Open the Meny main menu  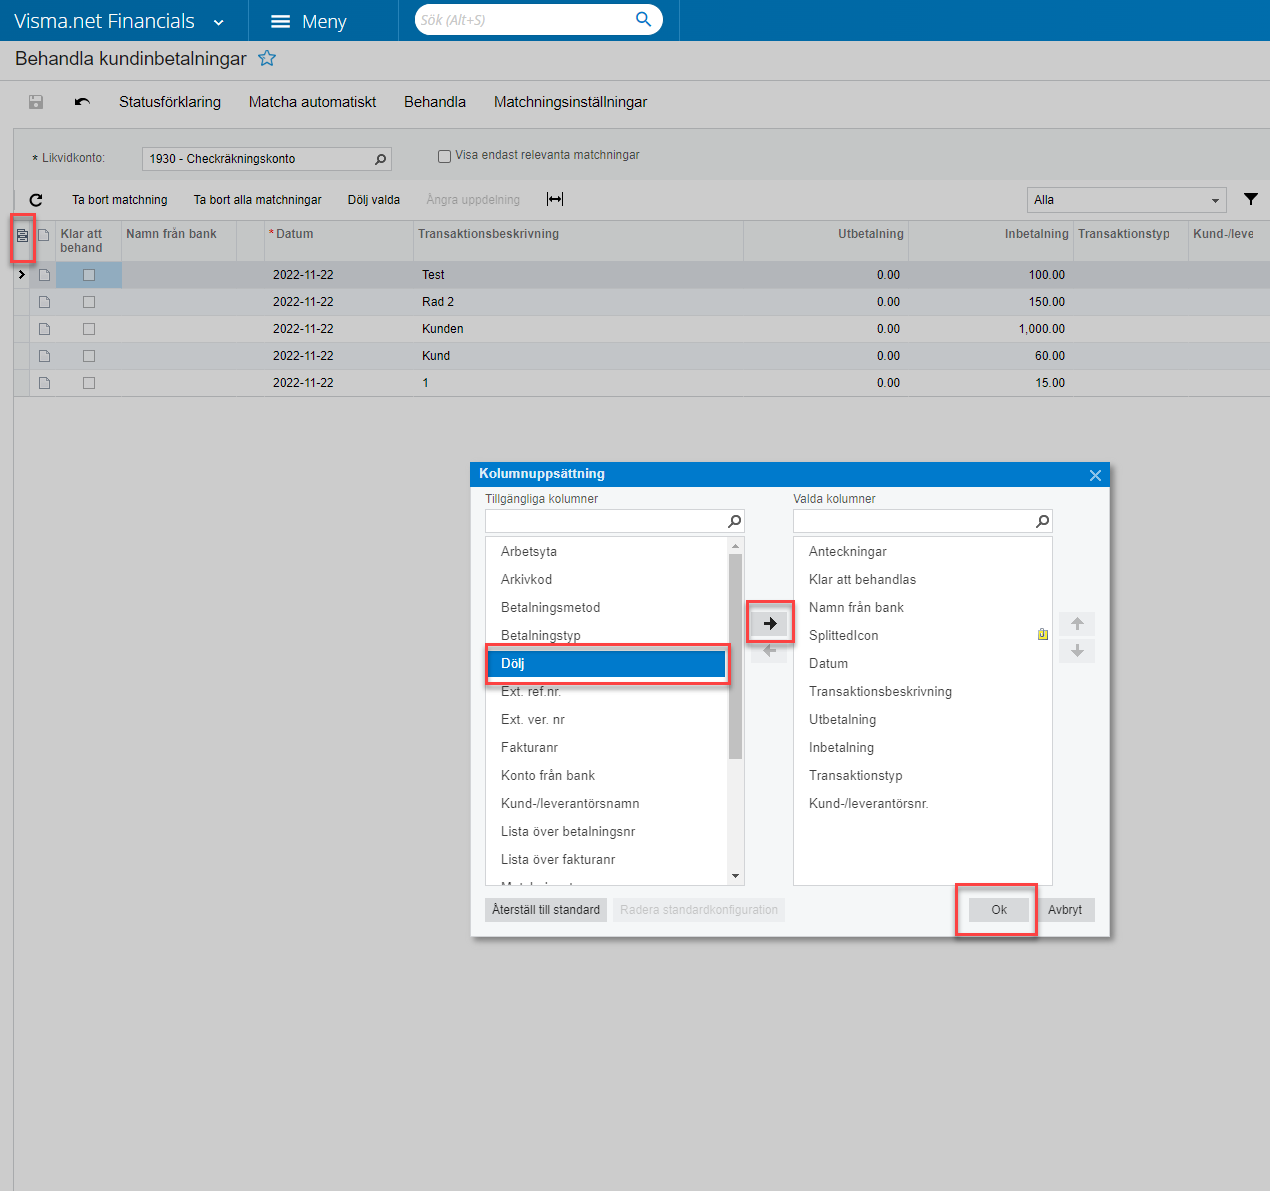click(309, 22)
